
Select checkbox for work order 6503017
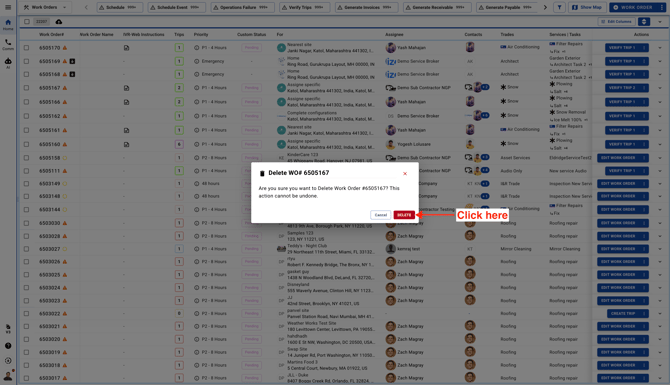(x=26, y=378)
